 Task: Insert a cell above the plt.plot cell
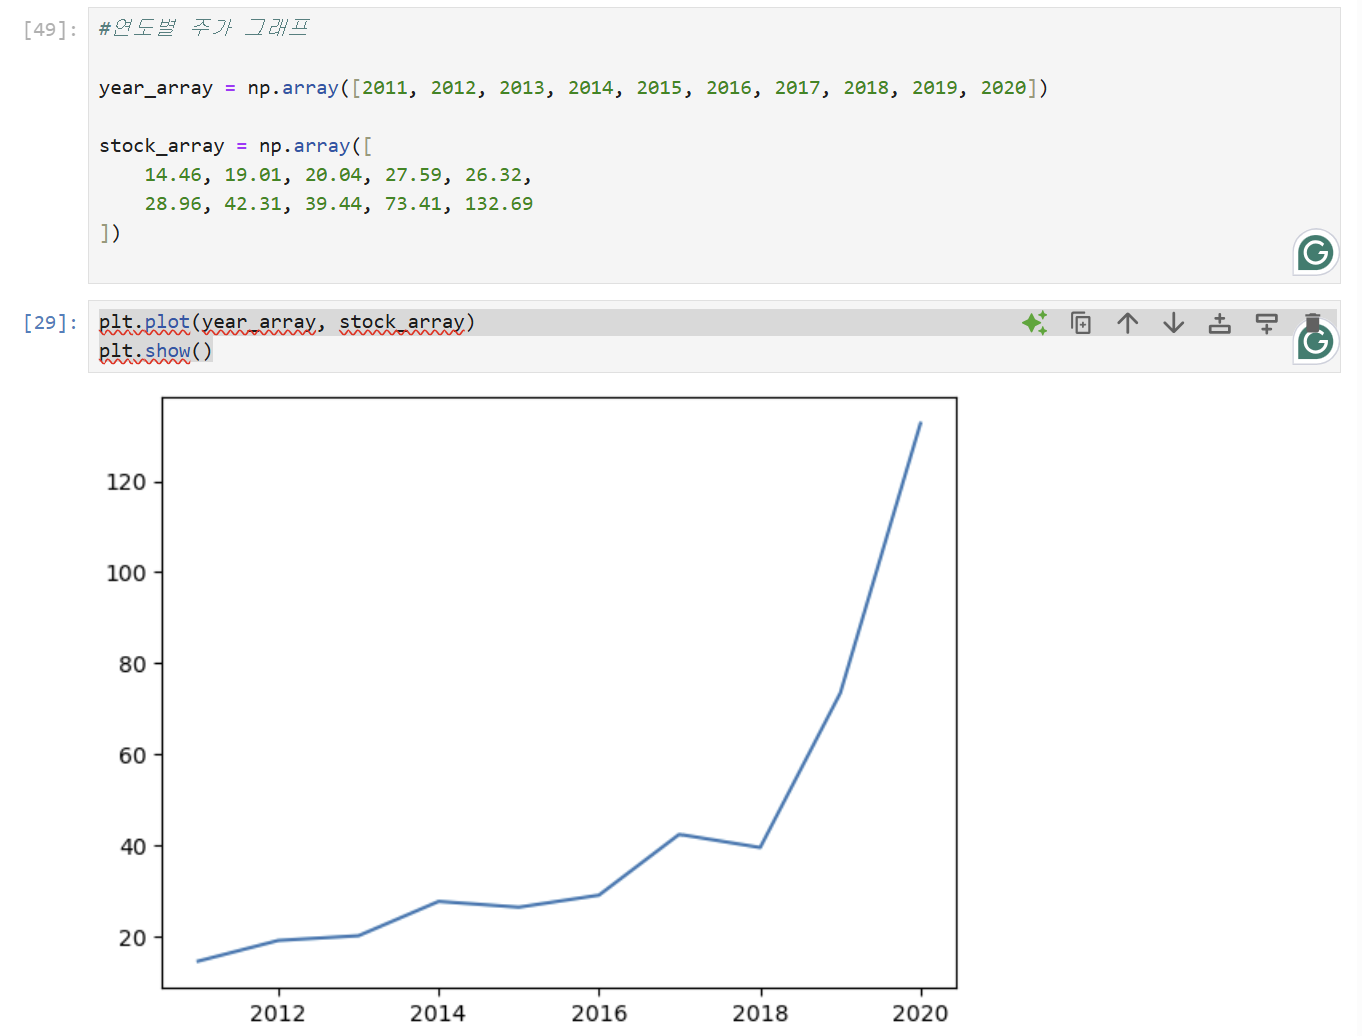pyautogui.click(x=1219, y=323)
